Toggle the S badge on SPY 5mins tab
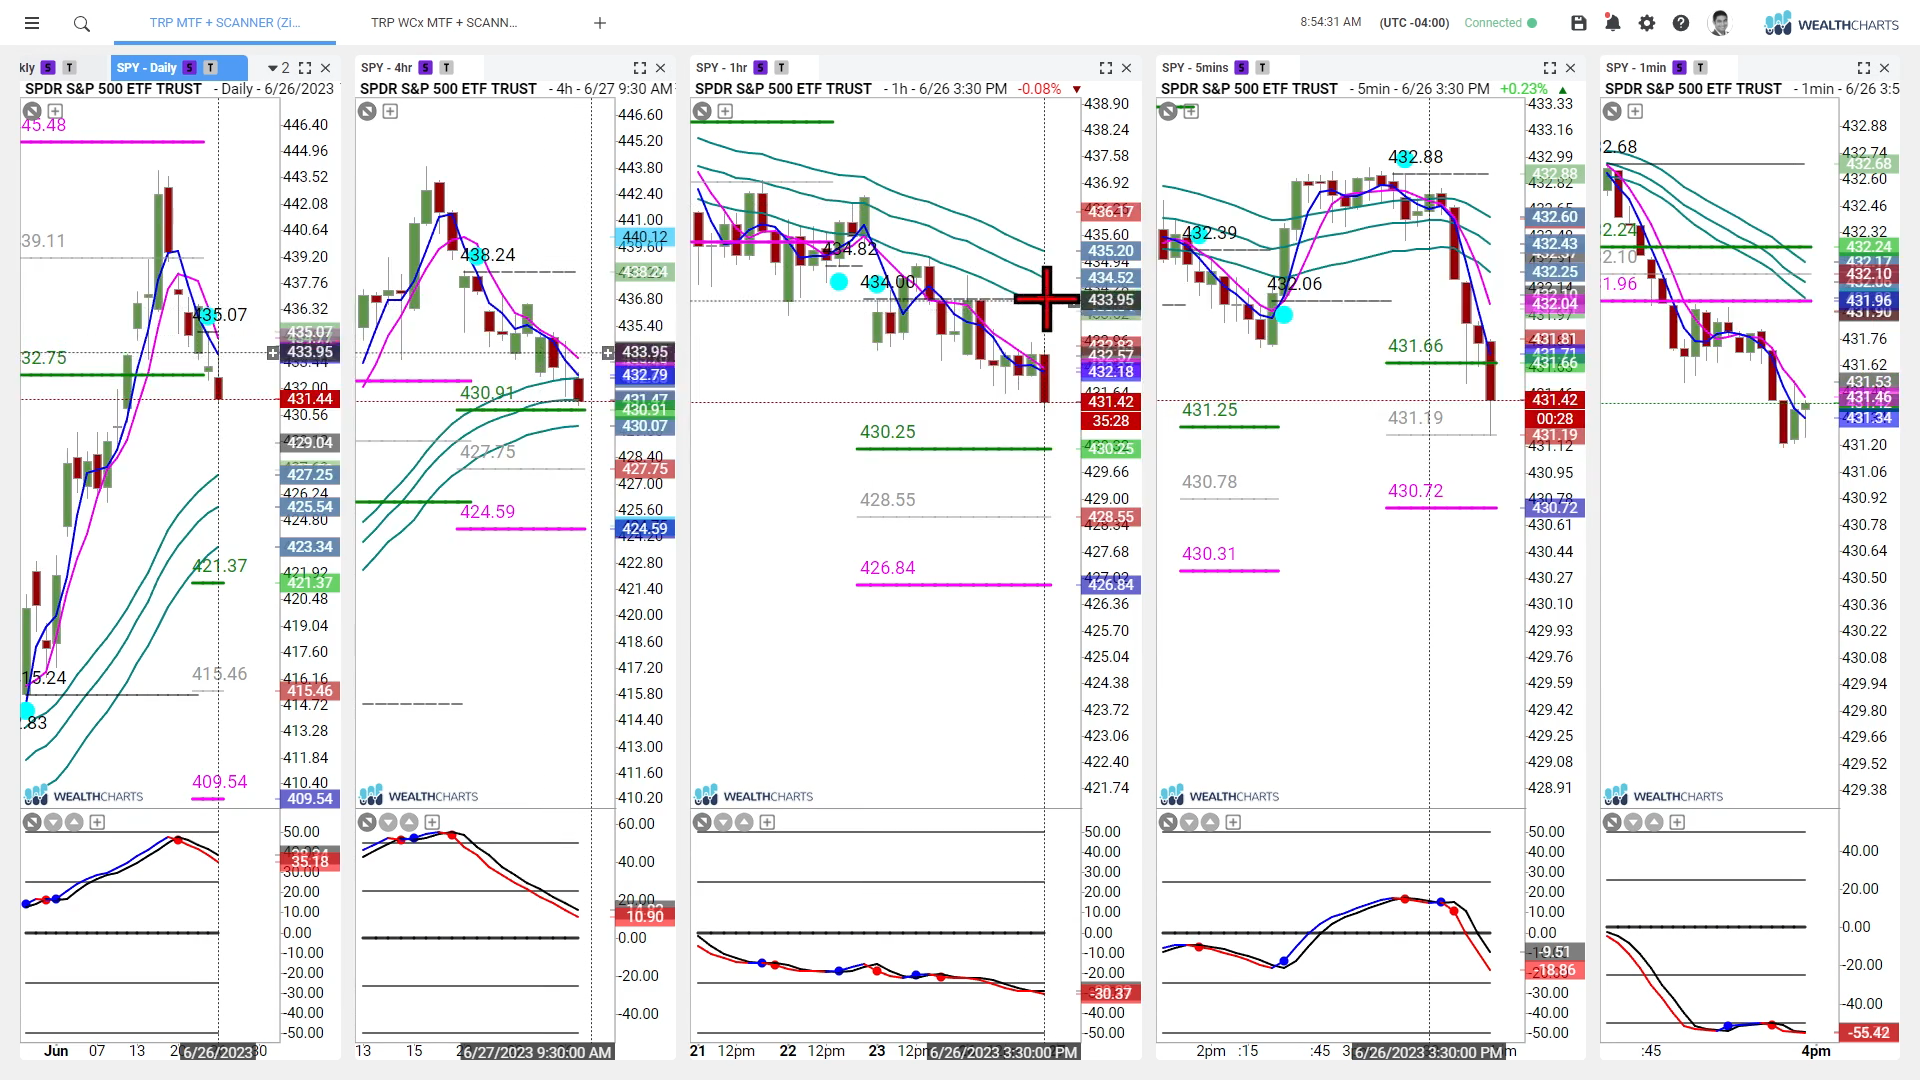The width and height of the screenshot is (1920, 1080). [1241, 68]
